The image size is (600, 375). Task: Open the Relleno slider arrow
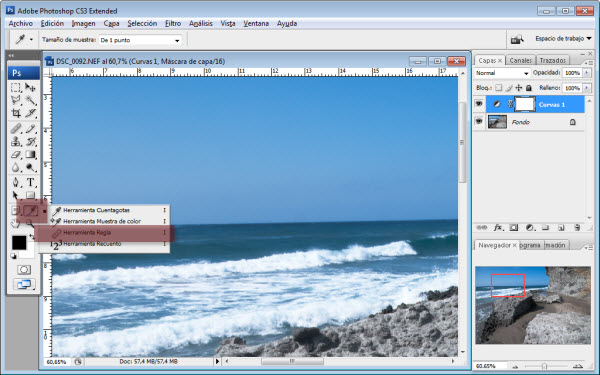click(587, 88)
